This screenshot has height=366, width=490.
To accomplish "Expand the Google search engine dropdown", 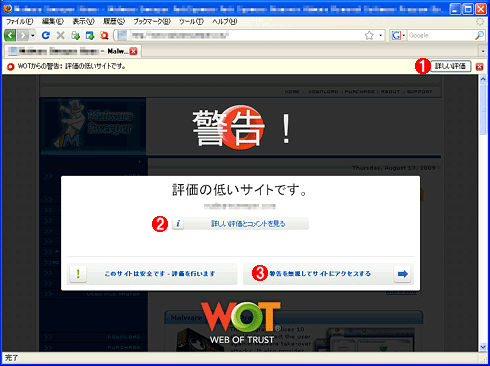I will tap(398, 35).
